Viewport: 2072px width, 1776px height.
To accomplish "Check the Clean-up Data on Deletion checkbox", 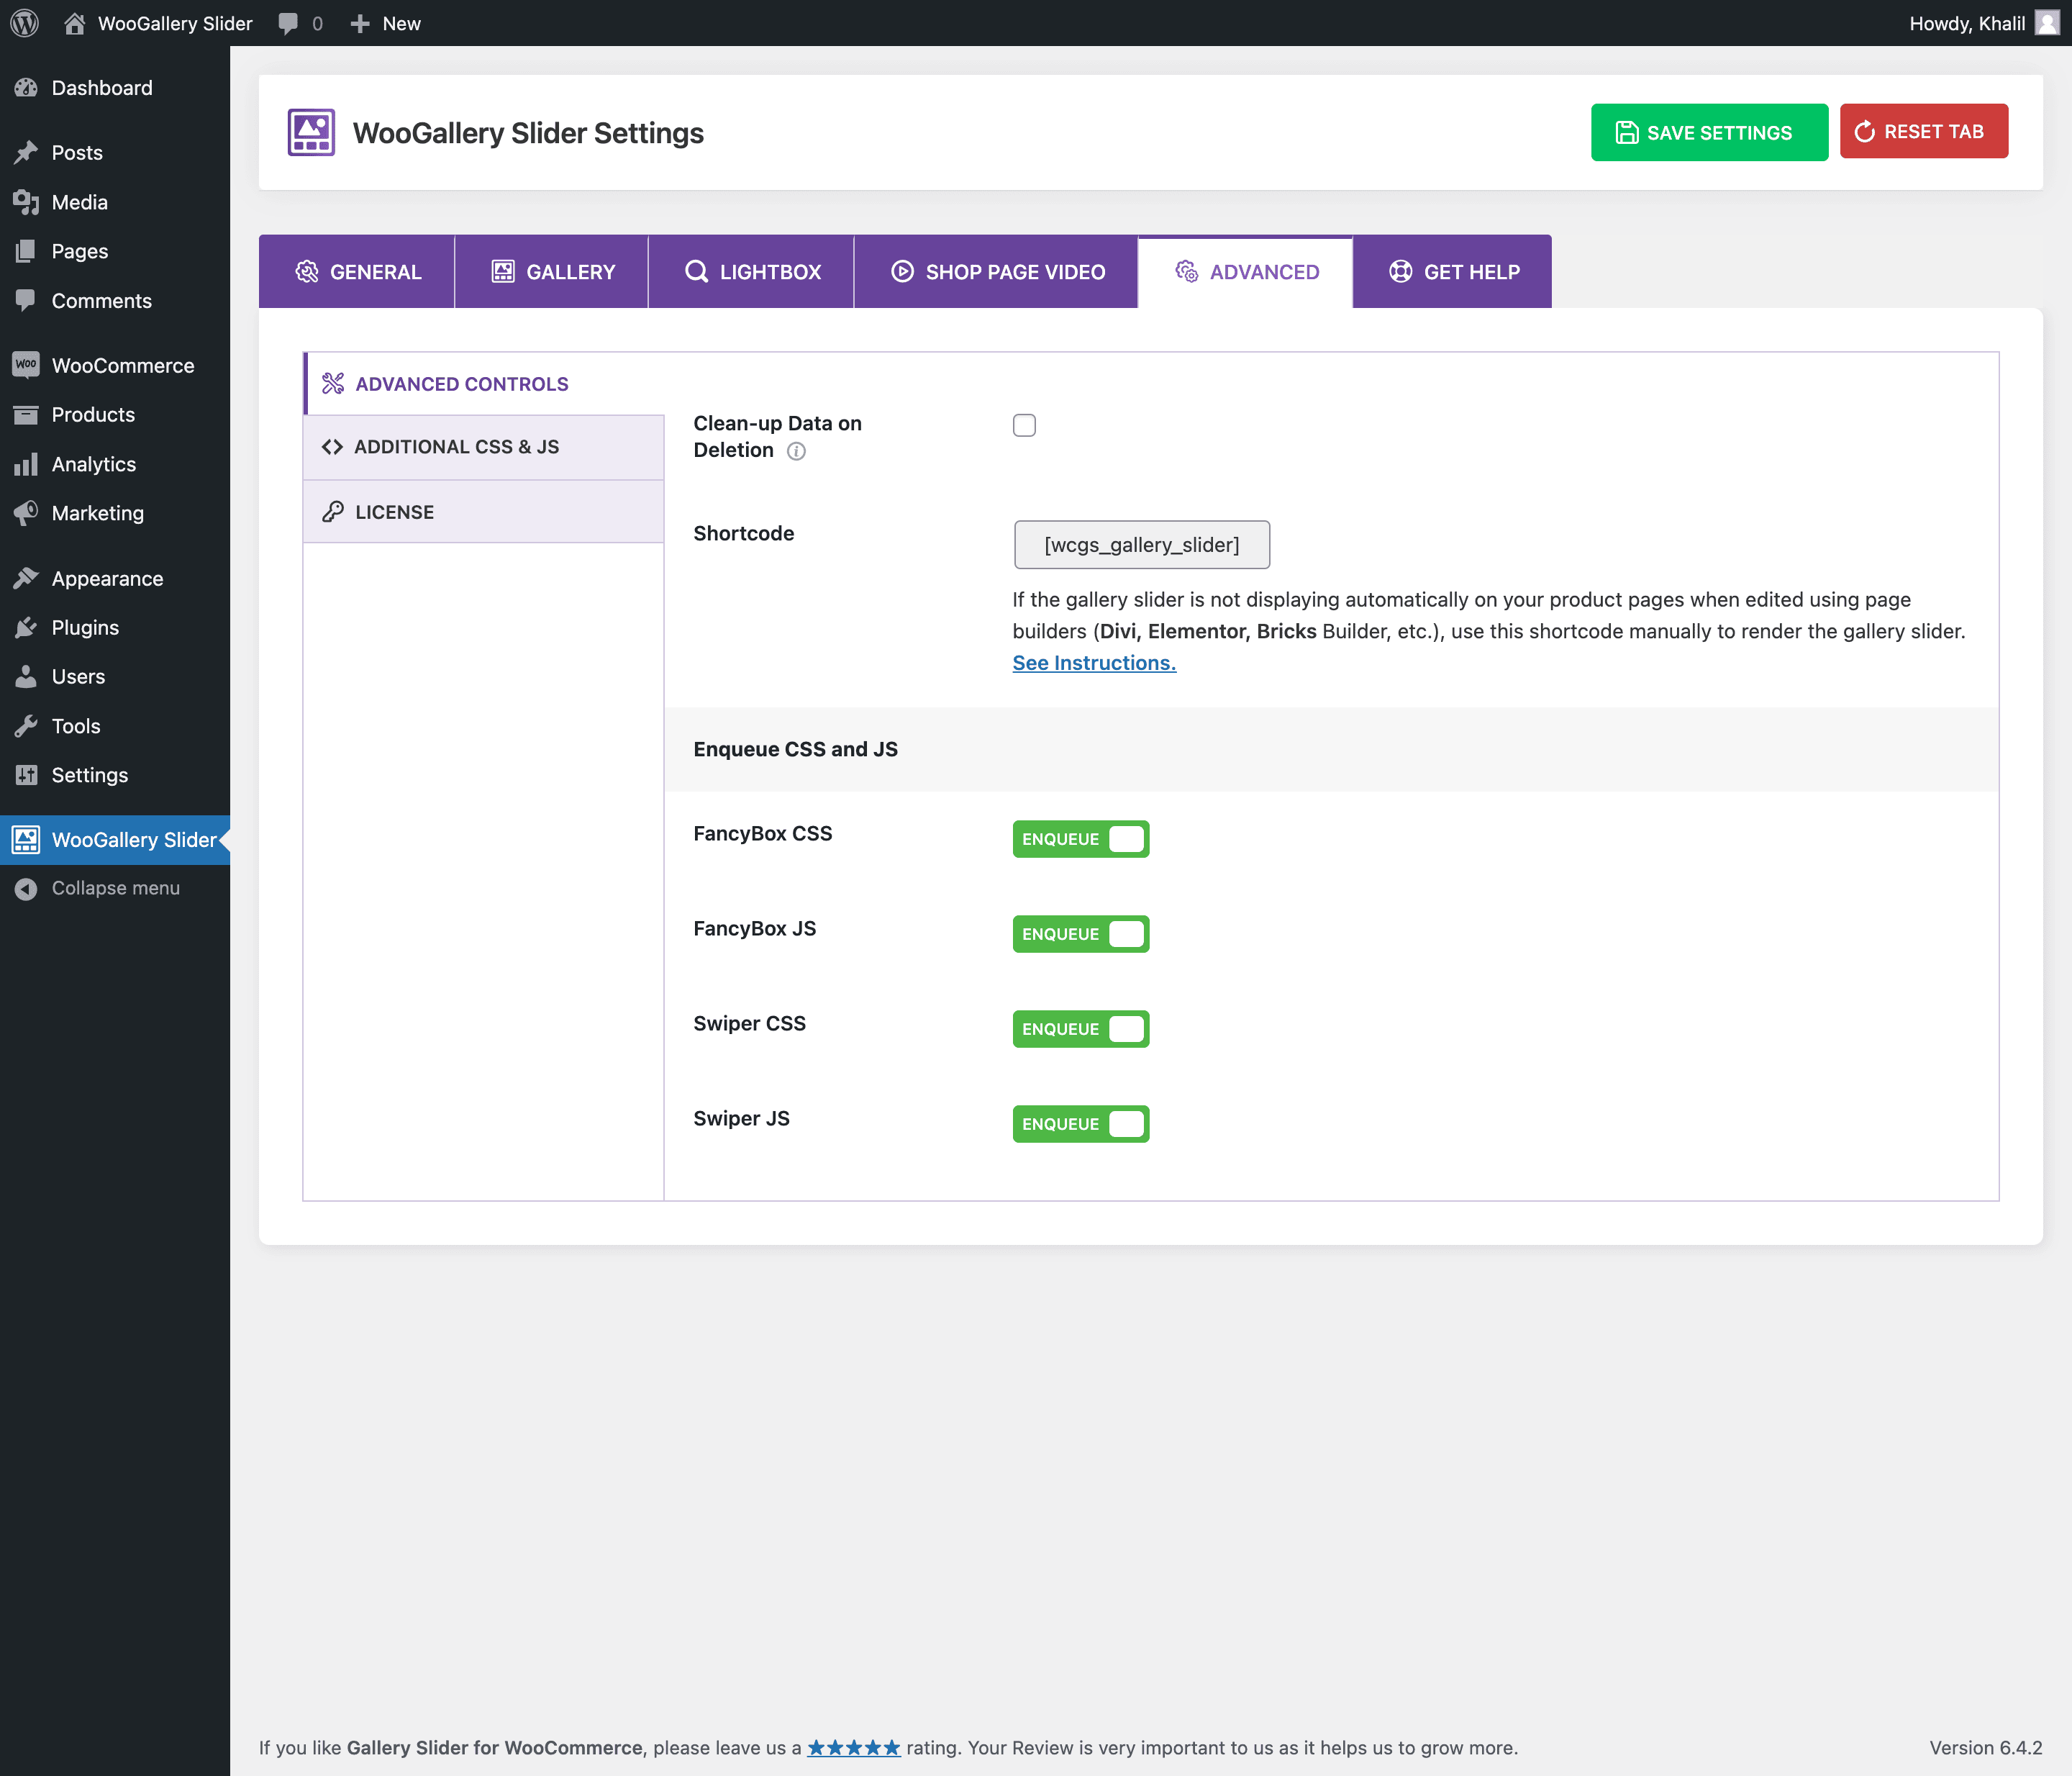I will pos(1024,425).
